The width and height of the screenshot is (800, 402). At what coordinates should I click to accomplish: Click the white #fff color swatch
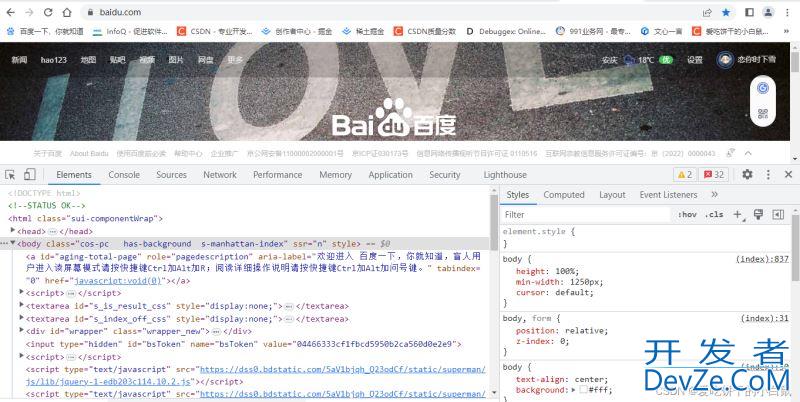coord(583,390)
